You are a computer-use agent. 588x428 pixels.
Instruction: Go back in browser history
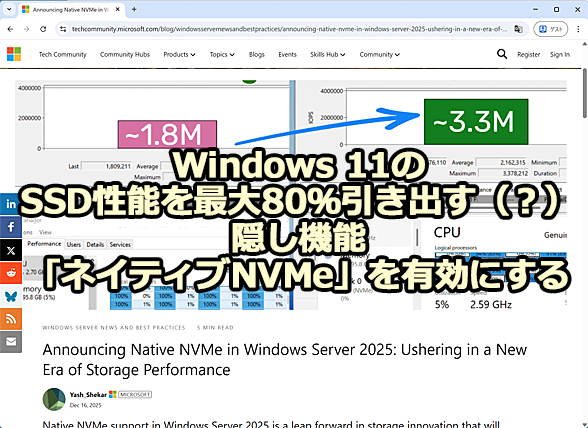click(x=10, y=29)
